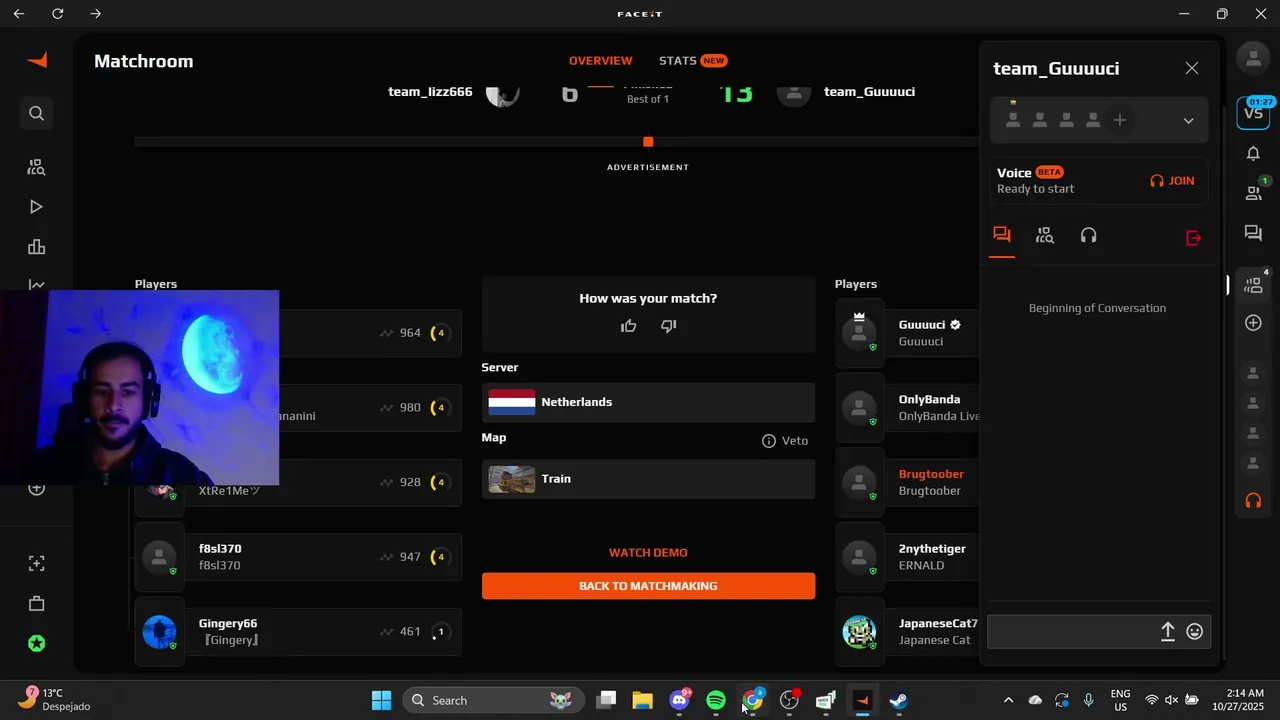Open notifications bell in right sidebar

click(1253, 153)
